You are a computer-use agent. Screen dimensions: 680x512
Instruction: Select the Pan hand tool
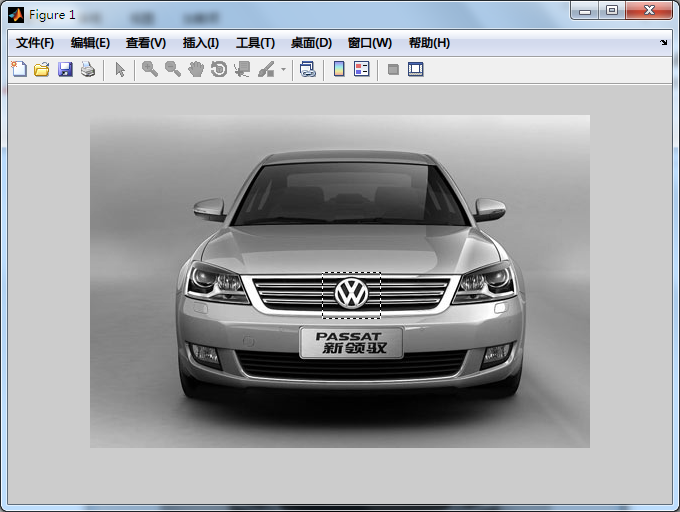196,69
